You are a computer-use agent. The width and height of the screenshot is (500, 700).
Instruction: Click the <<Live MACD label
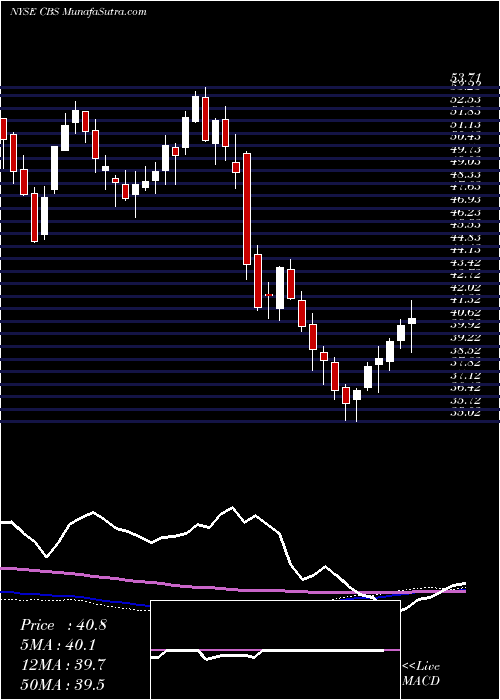[x=421, y=674]
